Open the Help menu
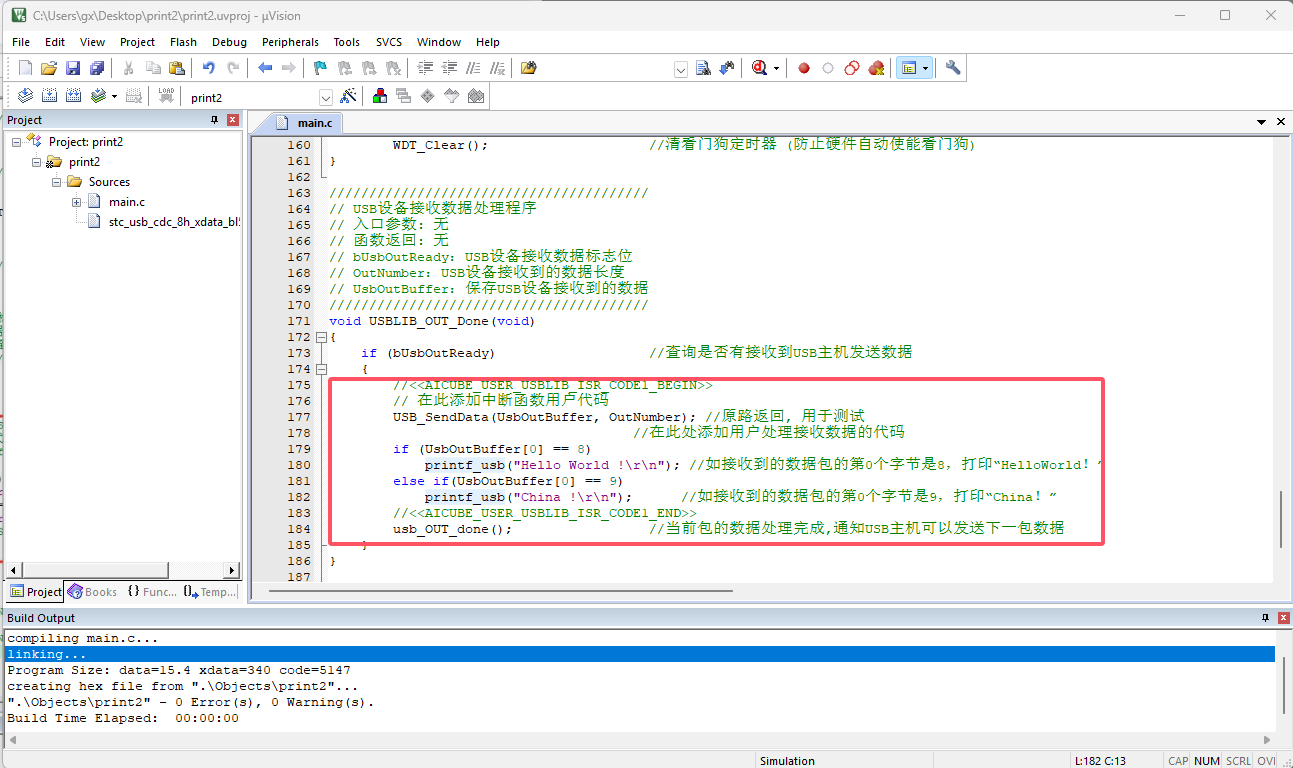 488,42
